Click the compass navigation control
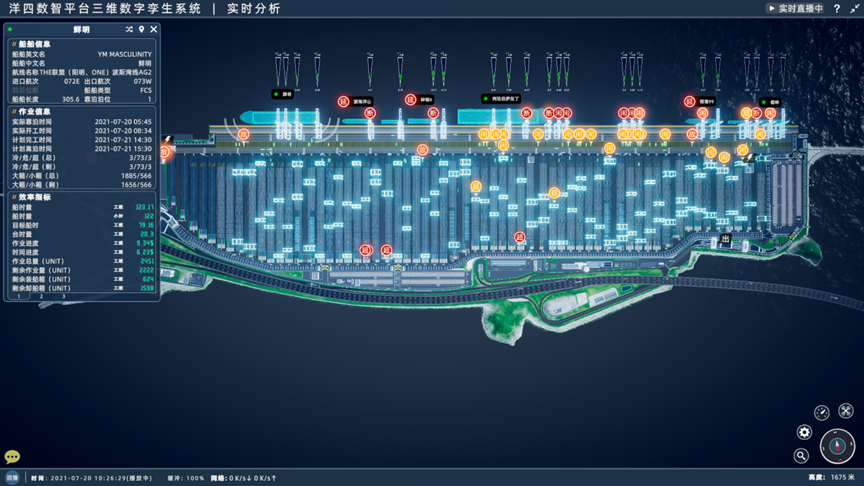Image resolution: width=864 pixels, height=486 pixels. [837, 445]
